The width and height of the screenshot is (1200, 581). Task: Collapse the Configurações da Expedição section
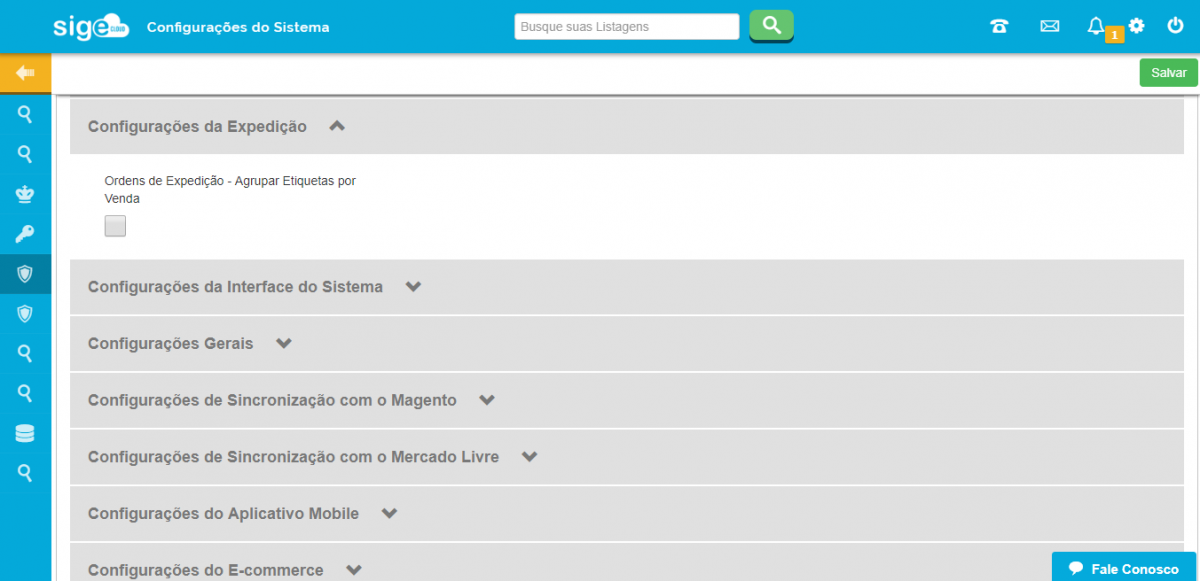[x=627, y=126]
